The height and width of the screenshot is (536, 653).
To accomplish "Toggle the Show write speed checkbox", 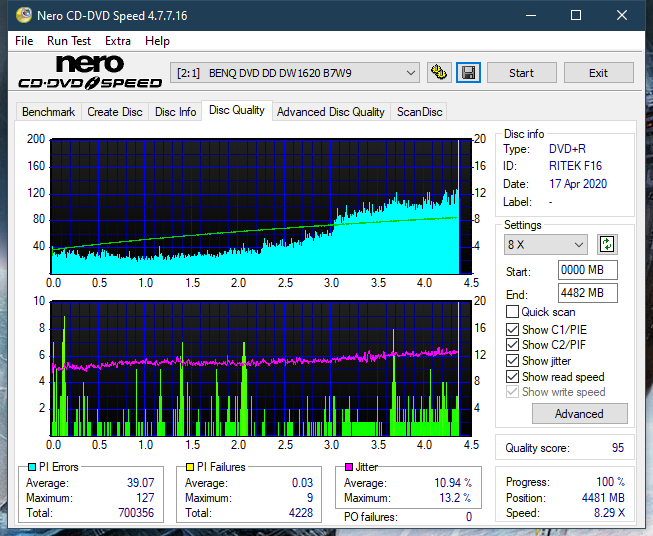I will [512, 392].
